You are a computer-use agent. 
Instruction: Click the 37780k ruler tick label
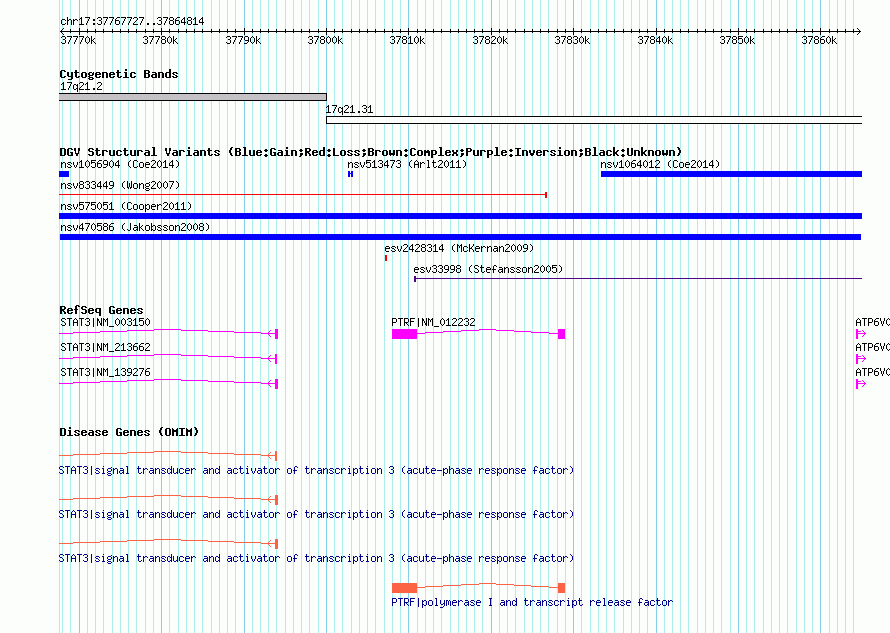click(x=160, y=40)
